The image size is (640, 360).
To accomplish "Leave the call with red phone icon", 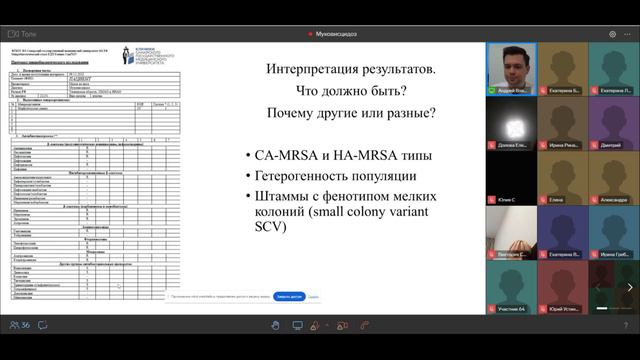I will click(x=364, y=325).
